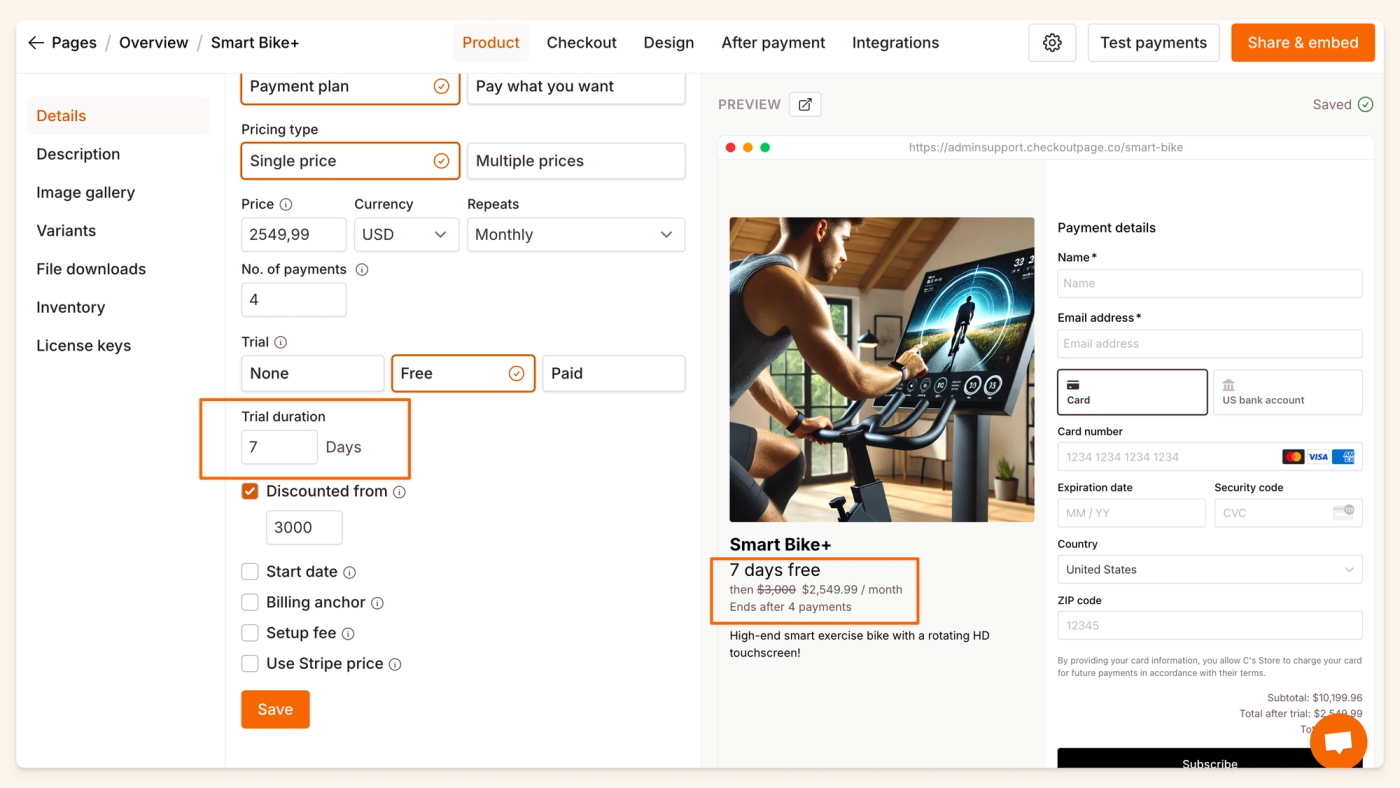Click the Smart Bike+ product image
This screenshot has width=1400, height=788.
tap(882, 370)
